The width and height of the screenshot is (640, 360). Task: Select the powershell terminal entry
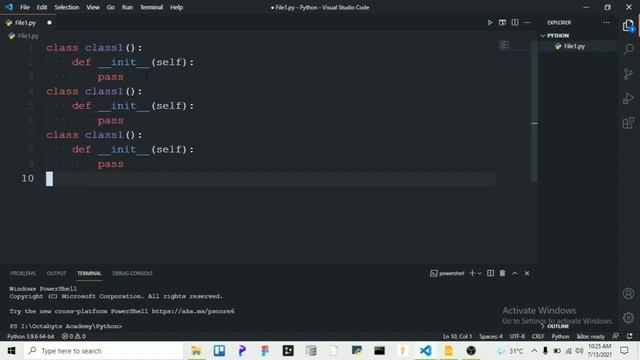tap(447, 273)
